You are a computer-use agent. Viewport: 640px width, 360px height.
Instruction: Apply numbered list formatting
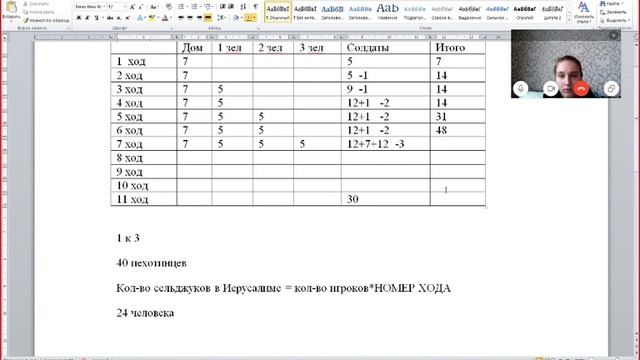[x=195, y=7]
